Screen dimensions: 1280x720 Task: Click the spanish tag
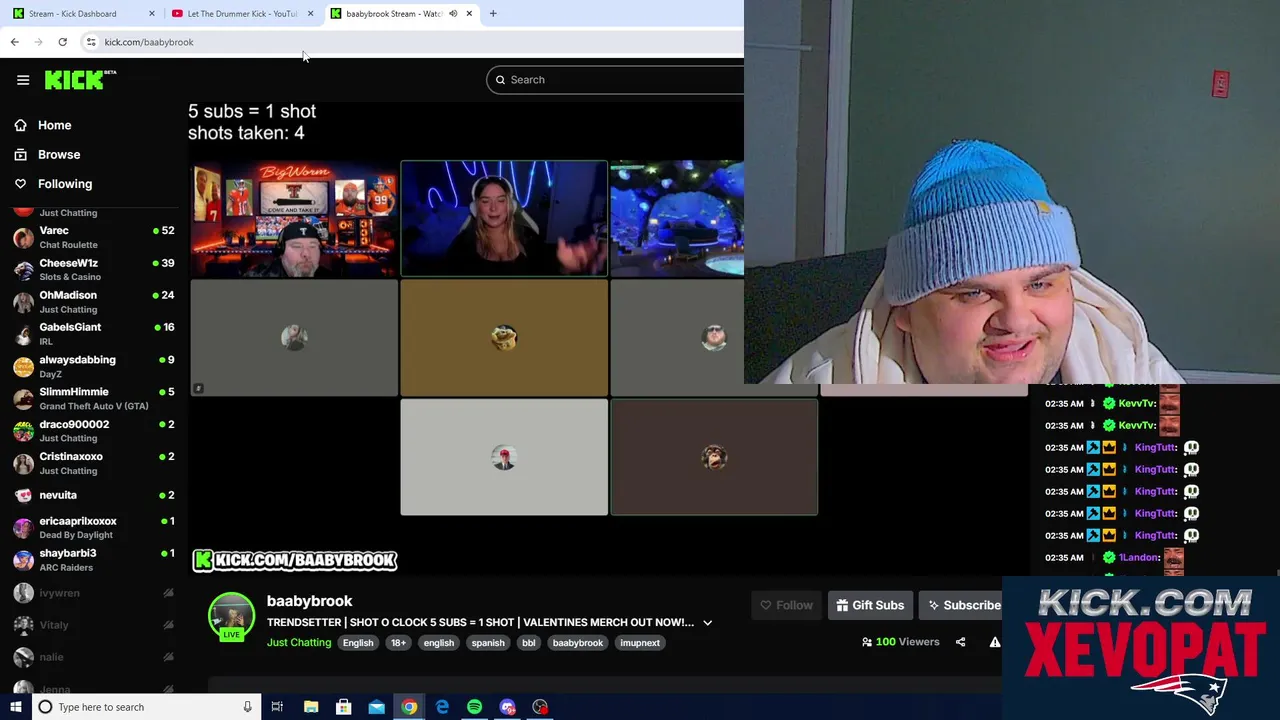(488, 643)
